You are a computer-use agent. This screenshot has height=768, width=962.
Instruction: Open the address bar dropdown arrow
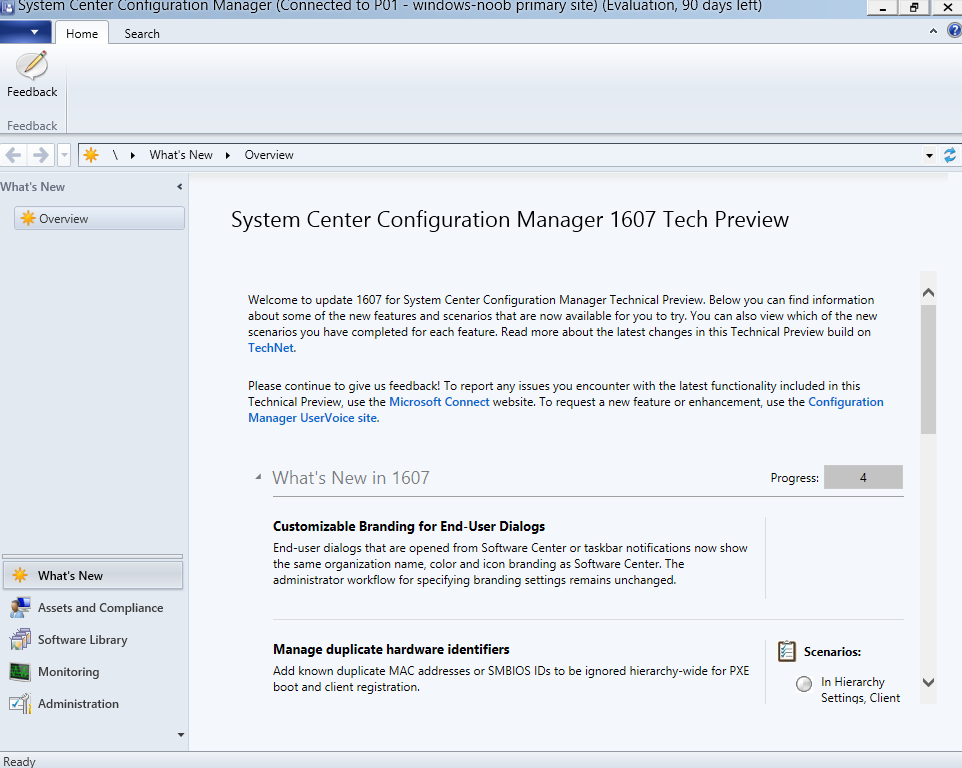coord(929,156)
